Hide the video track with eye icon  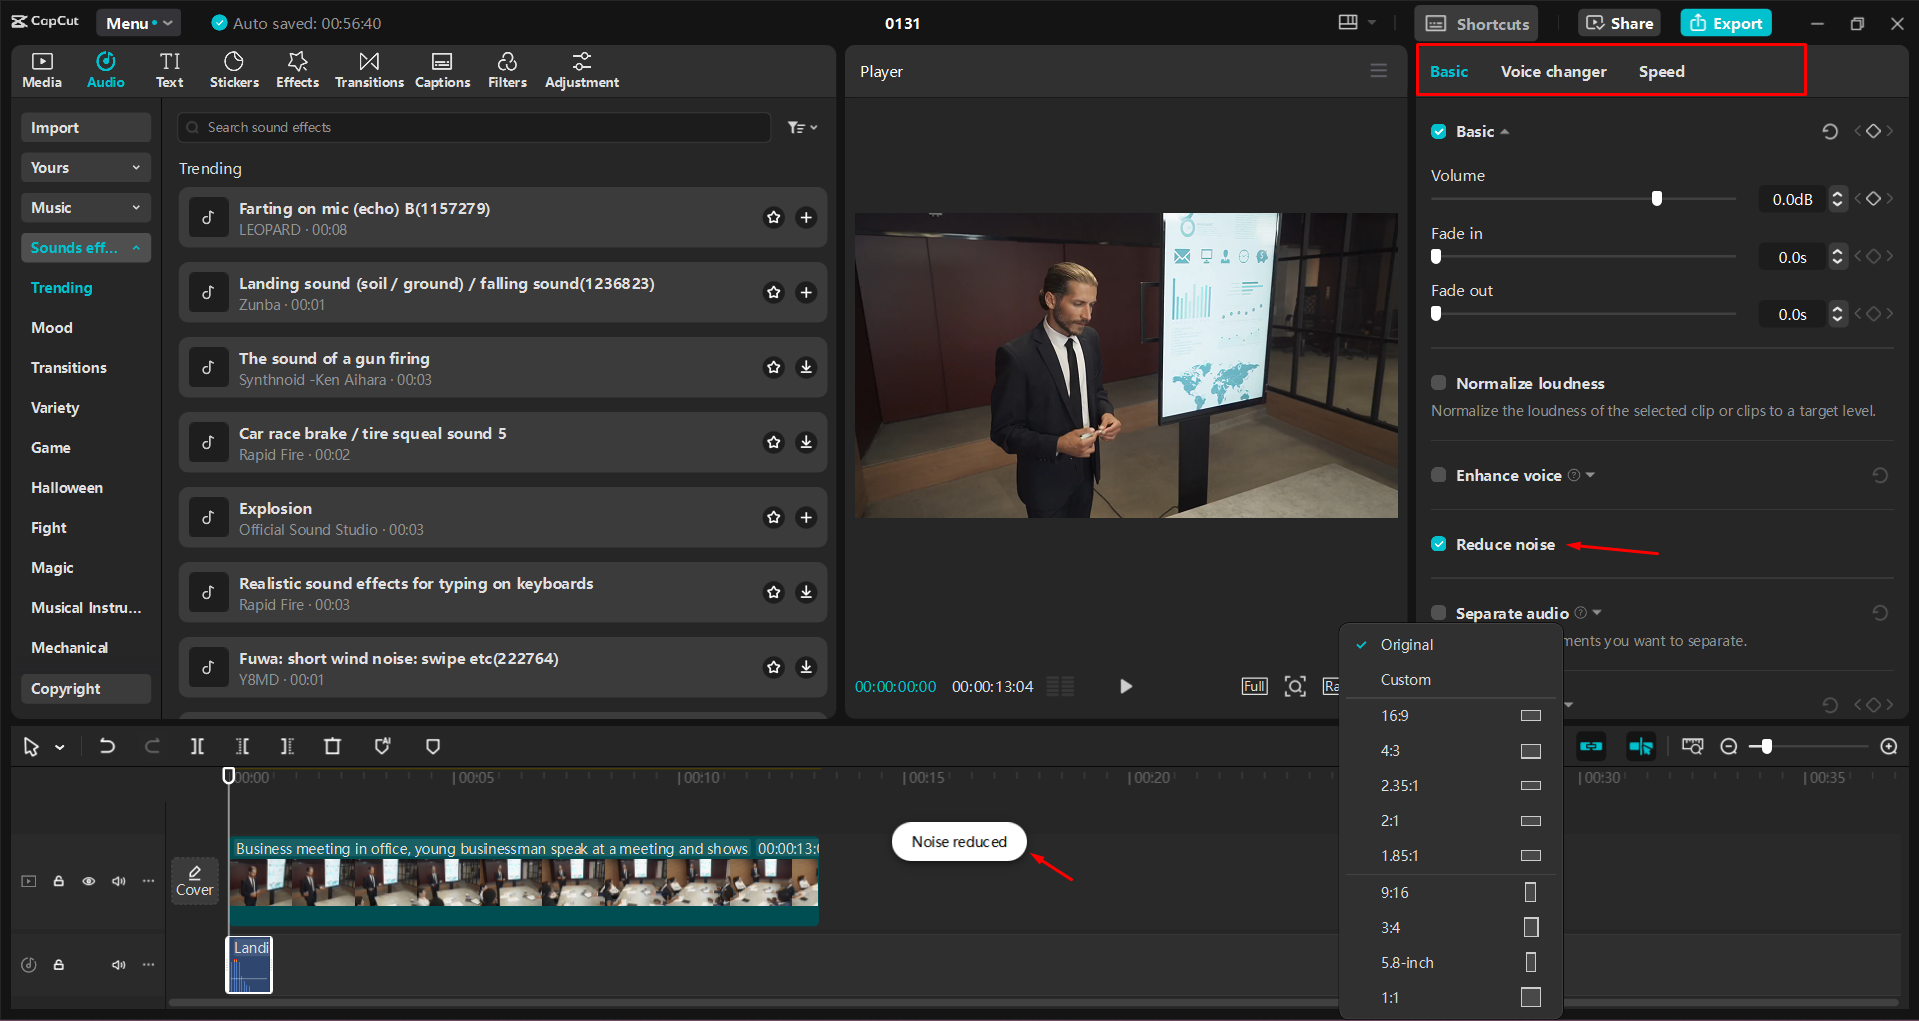tap(89, 881)
